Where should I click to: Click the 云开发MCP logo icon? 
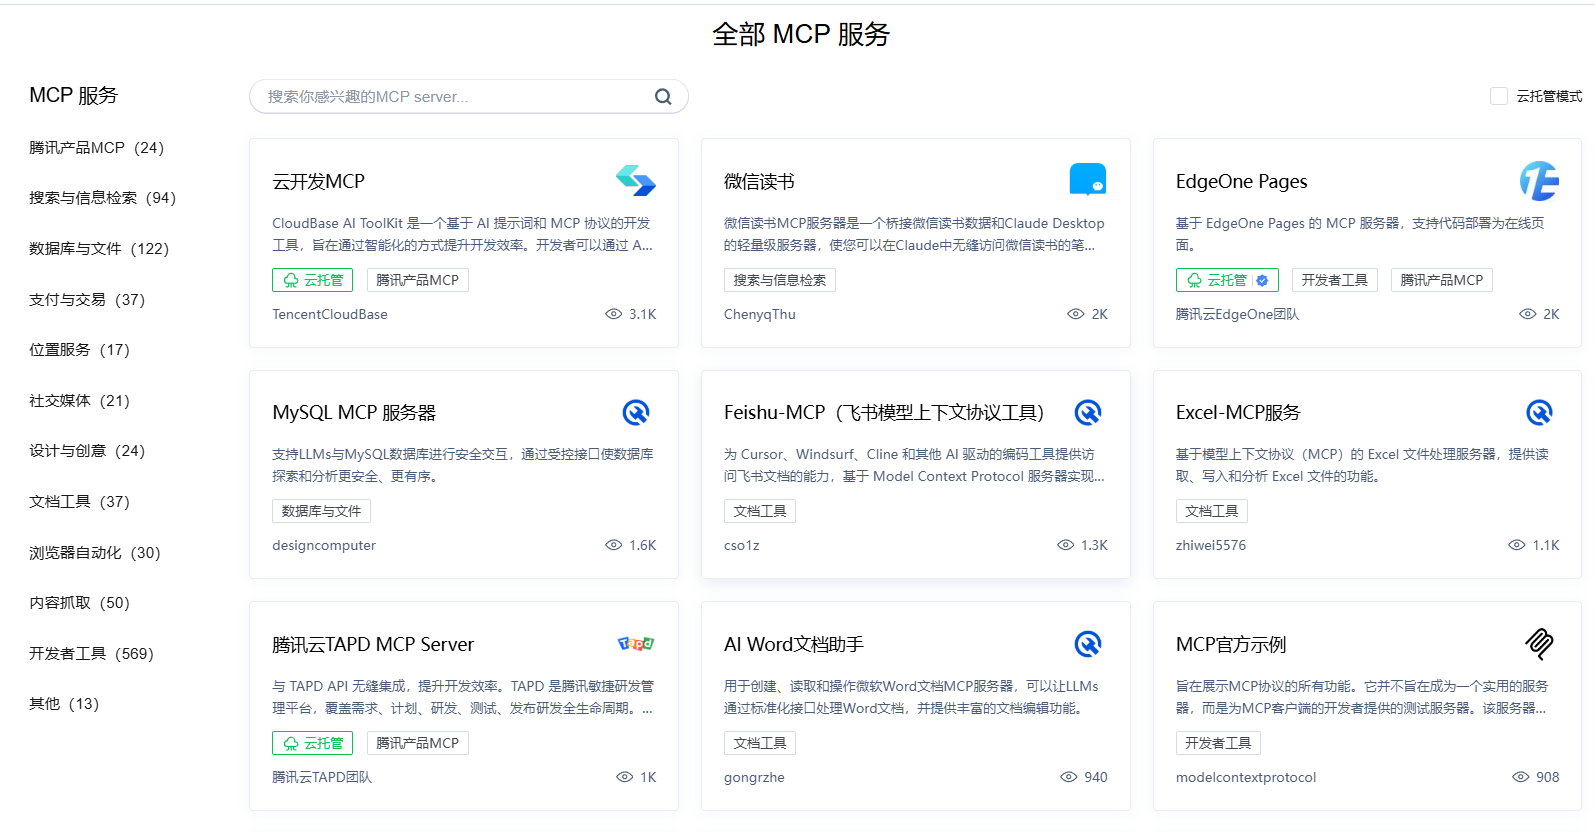(635, 181)
